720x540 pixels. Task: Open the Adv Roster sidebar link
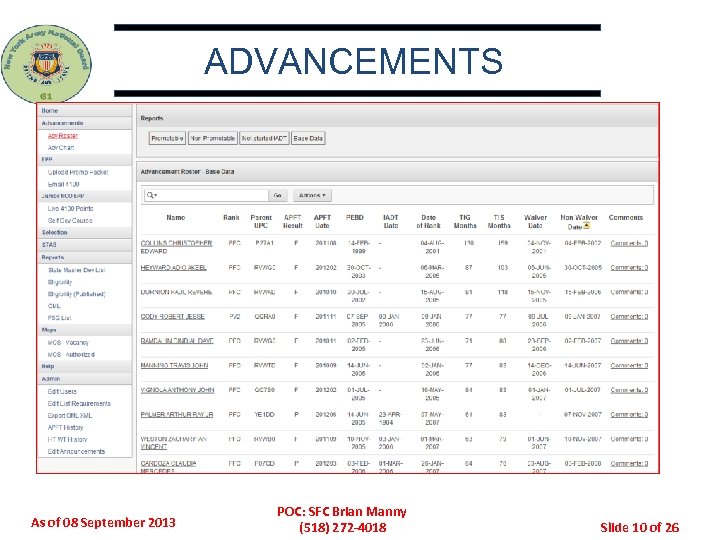(63, 135)
